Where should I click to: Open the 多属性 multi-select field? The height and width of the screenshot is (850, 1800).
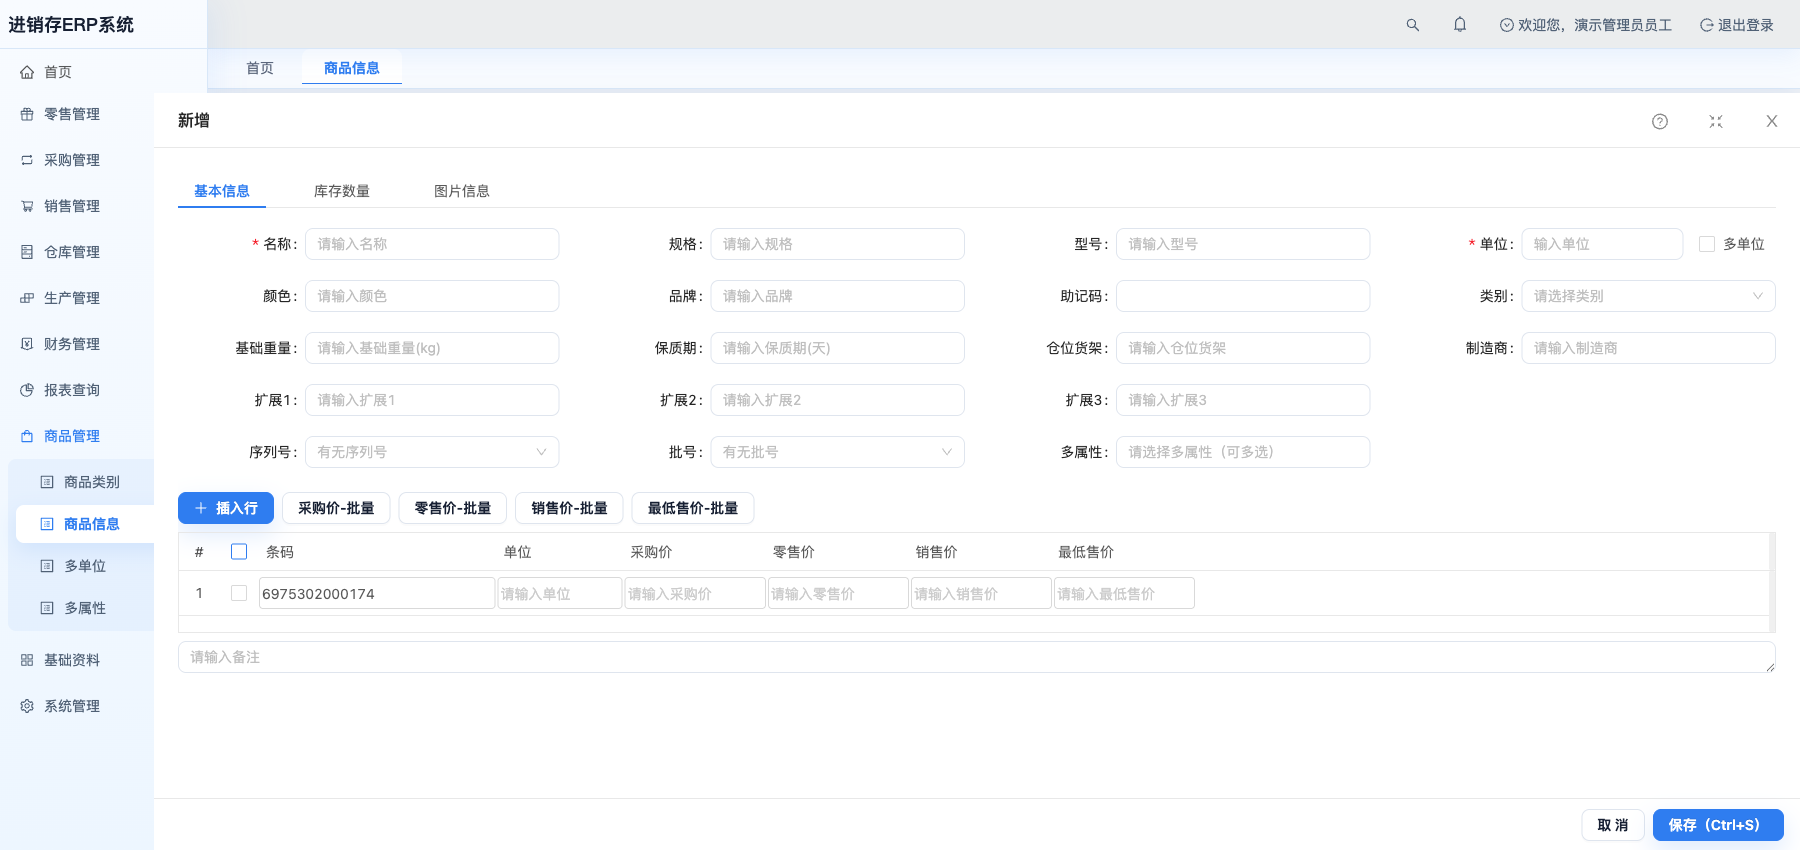[x=1243, y=452]
